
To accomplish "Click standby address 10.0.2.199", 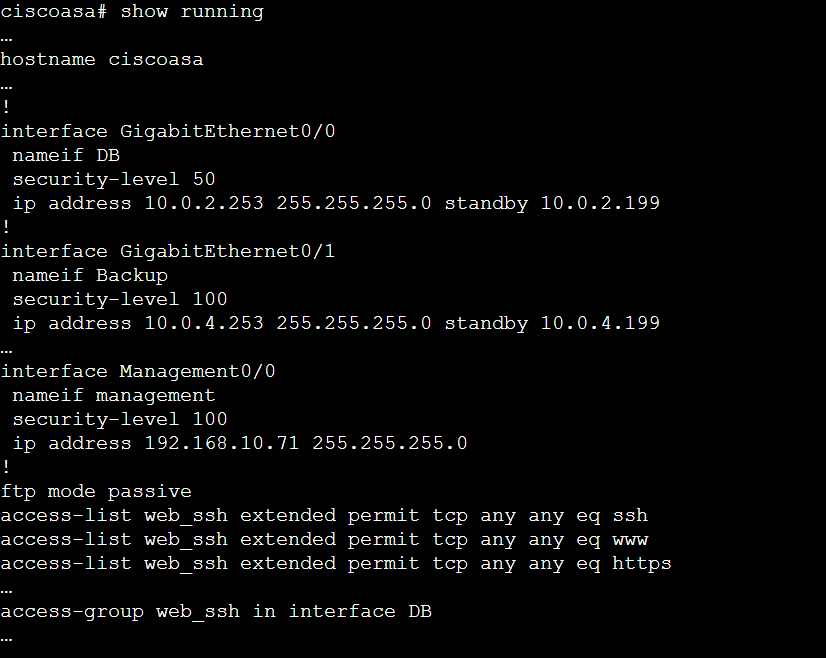I will click(600, 204).
